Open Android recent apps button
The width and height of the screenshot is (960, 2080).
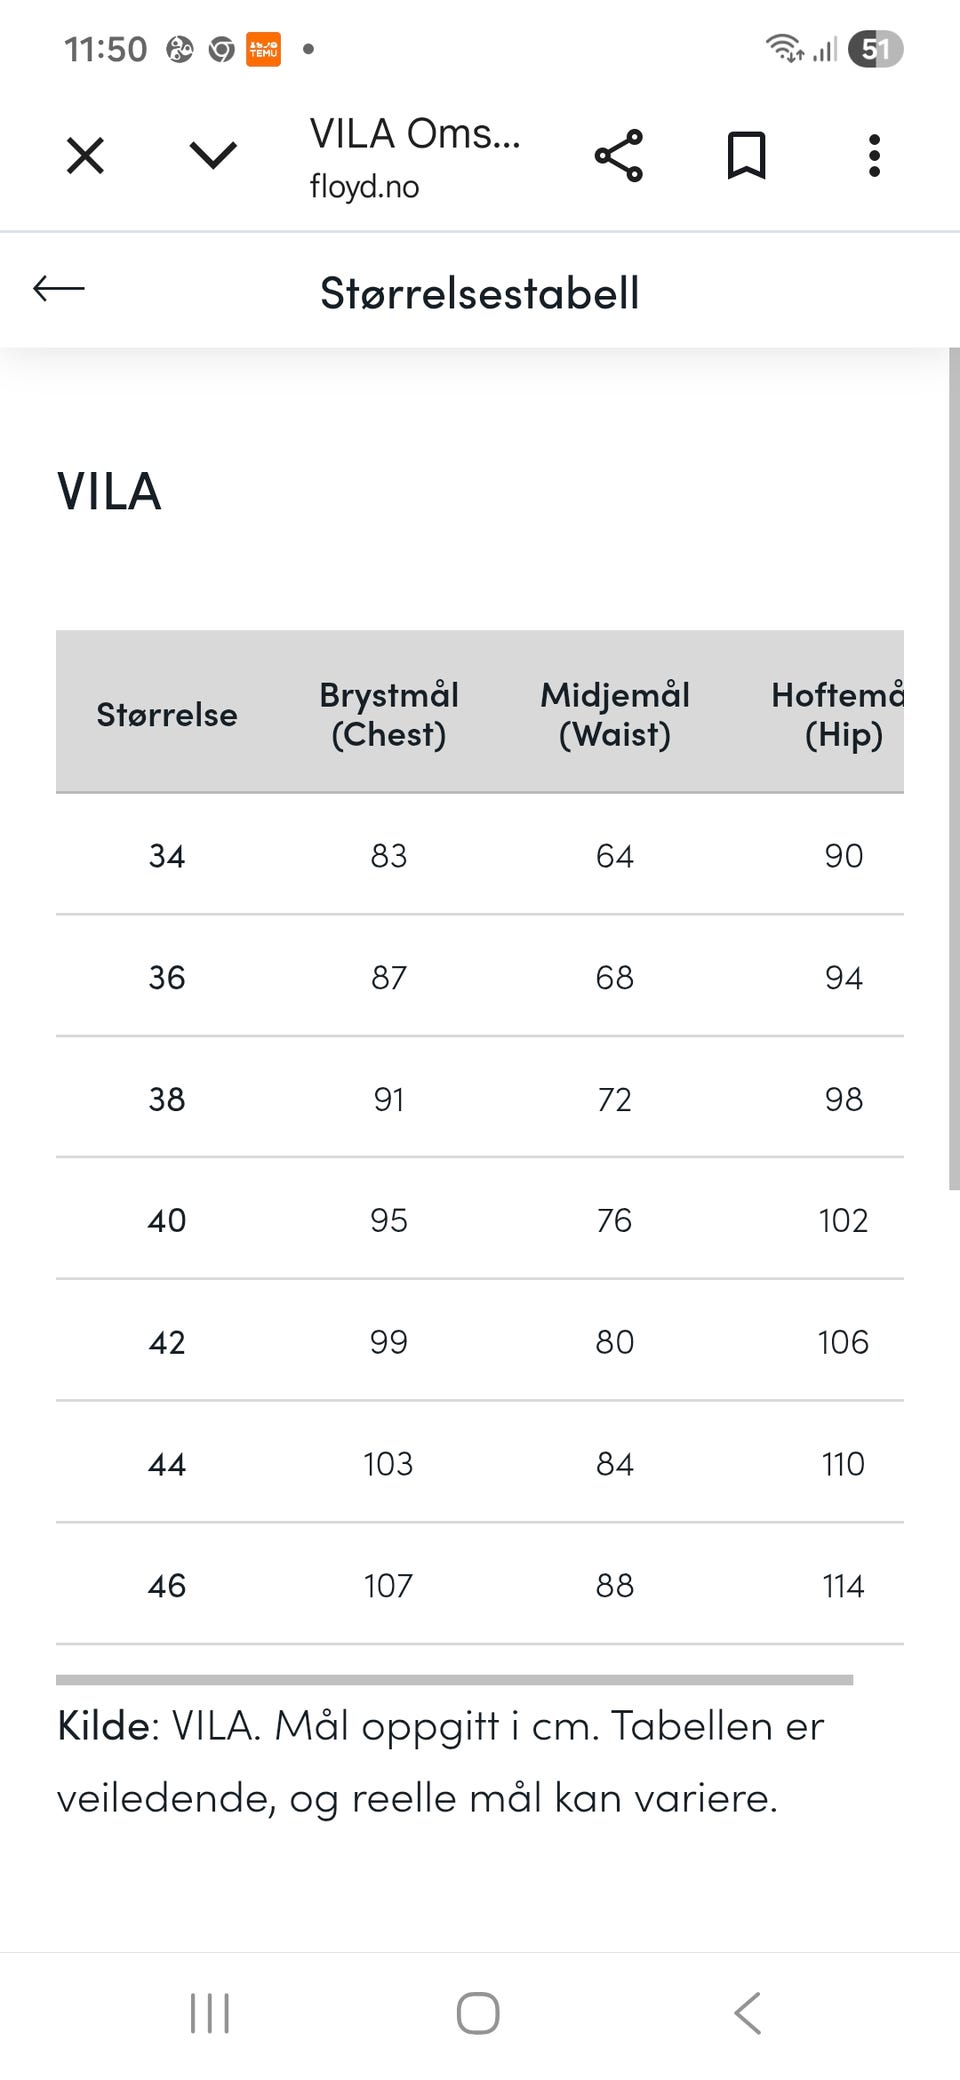(x=210, y=2013)
